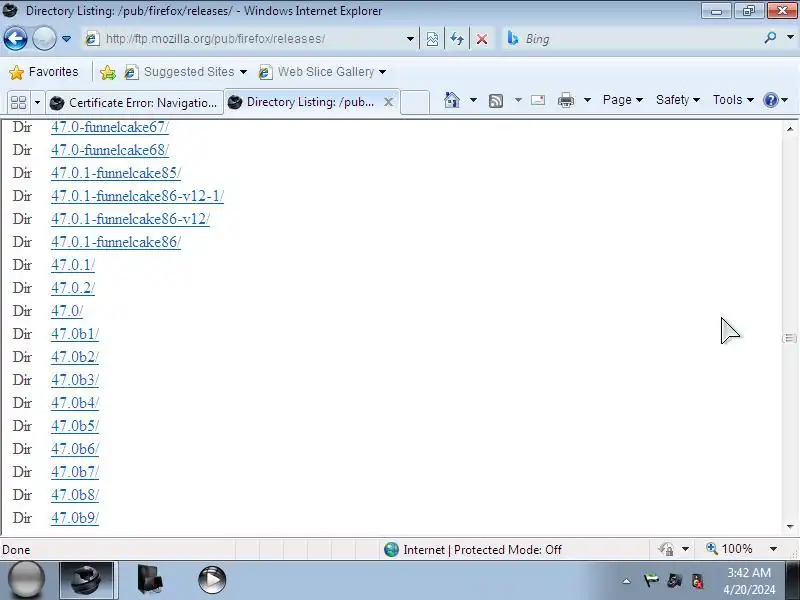Open the 47.0-funnelcake67/ directory link
This screenshot has width=800, height=600.
tap(110, 127)
